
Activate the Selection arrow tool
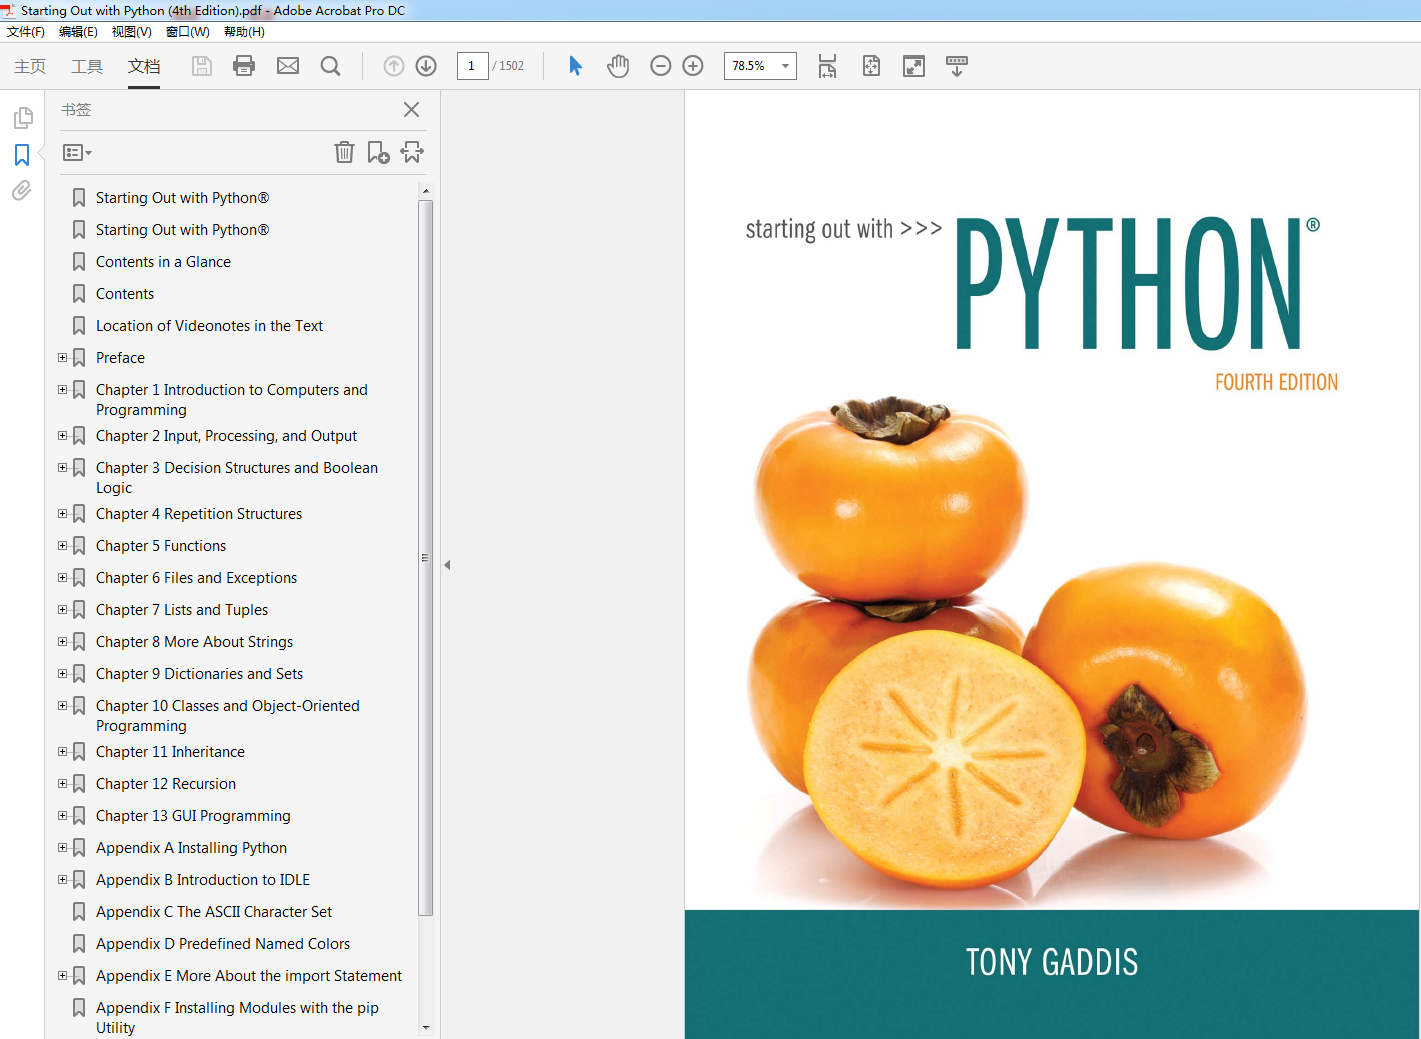click(x=575, y=66)
